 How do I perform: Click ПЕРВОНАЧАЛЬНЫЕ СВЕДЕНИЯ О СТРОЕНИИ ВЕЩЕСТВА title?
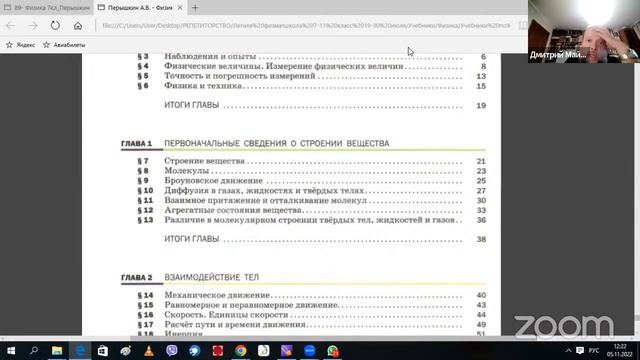point(277,144)
